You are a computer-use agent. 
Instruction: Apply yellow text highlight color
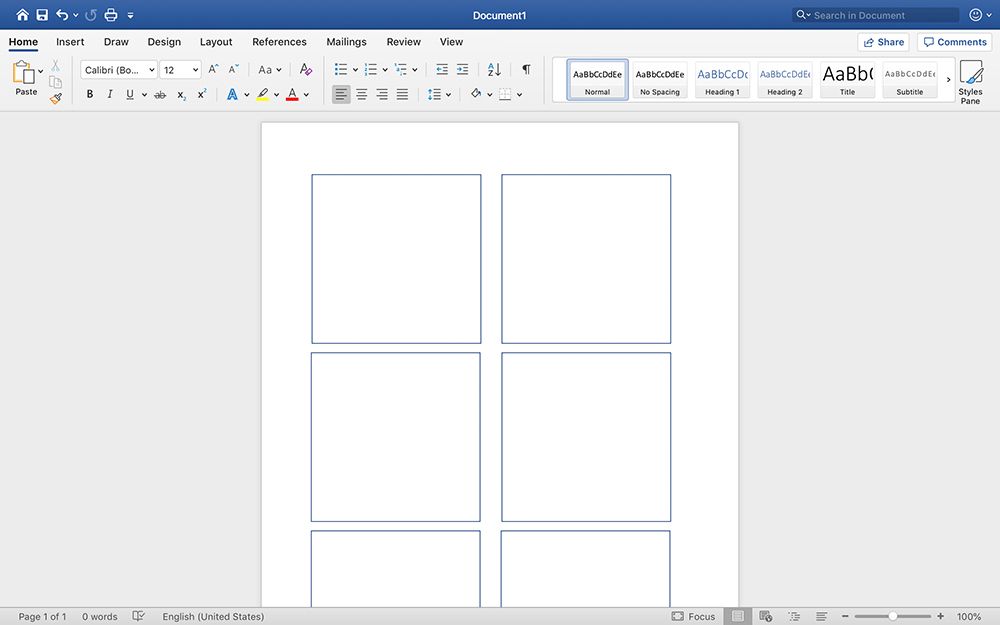coord(262,94)
